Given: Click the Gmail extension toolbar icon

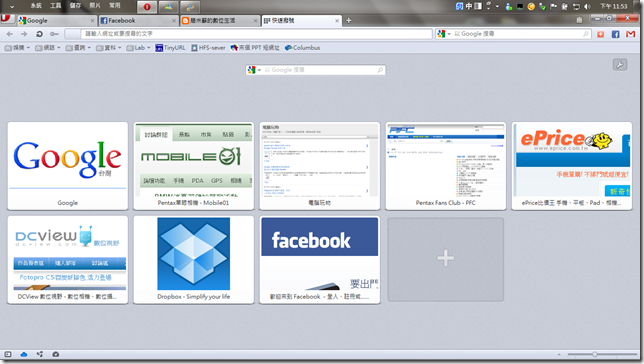Looking at the screenshot, I should tap(630, 34).
